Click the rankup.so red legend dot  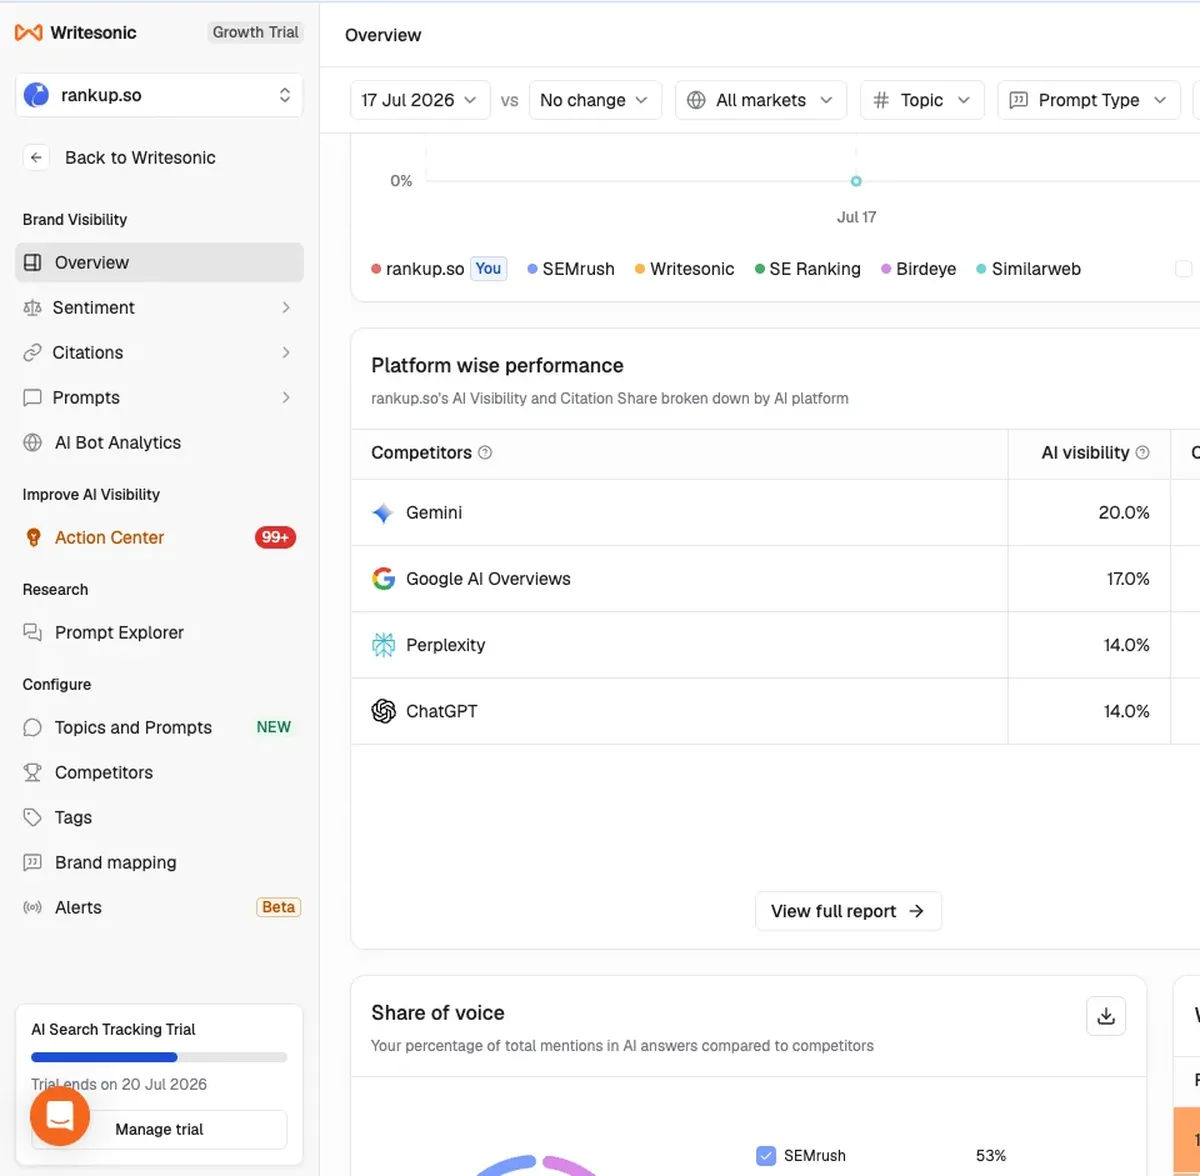376,269
